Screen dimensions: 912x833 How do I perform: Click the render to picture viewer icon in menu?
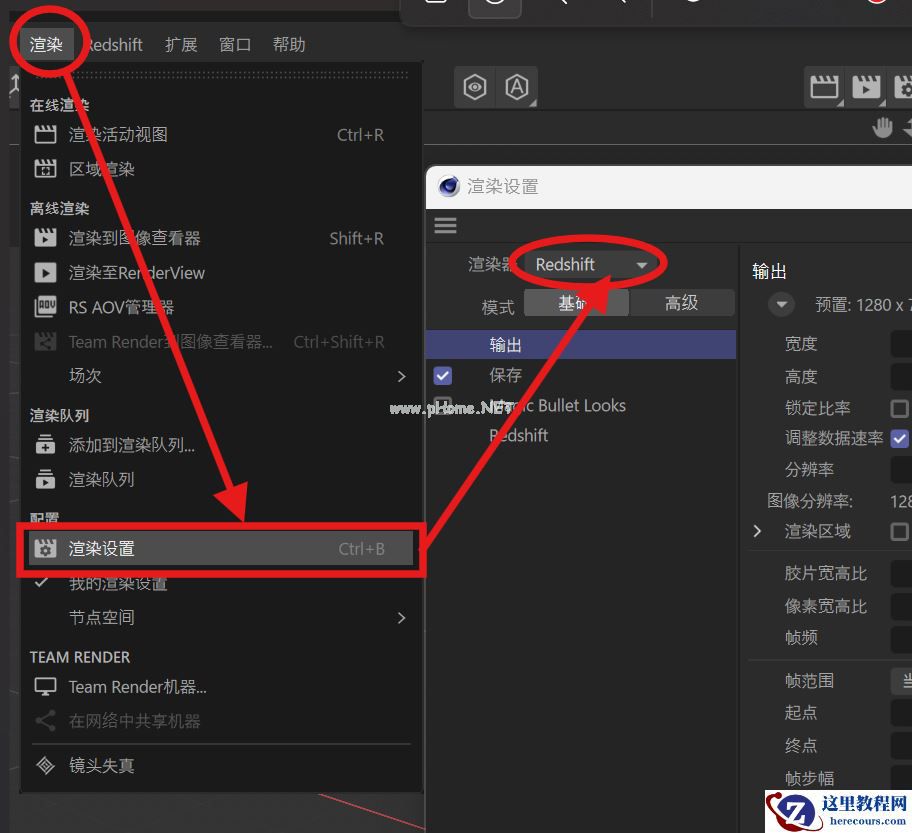pyautogui.click(x=45, y=237)
